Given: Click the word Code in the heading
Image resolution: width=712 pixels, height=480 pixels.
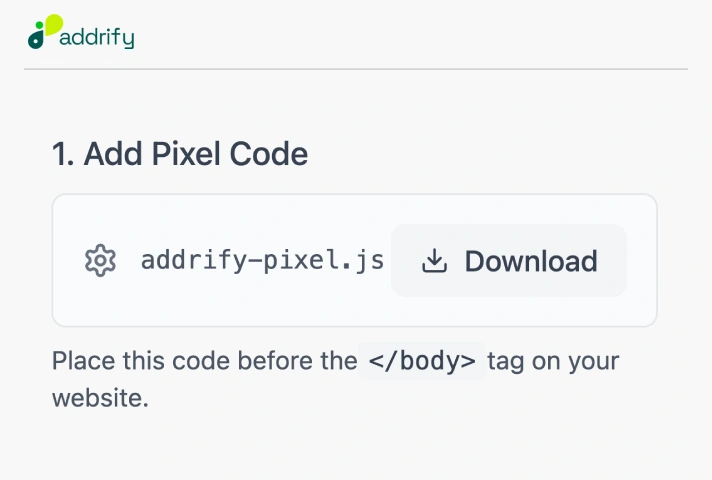Looking at the screenshot, I should tap(269, 153).
